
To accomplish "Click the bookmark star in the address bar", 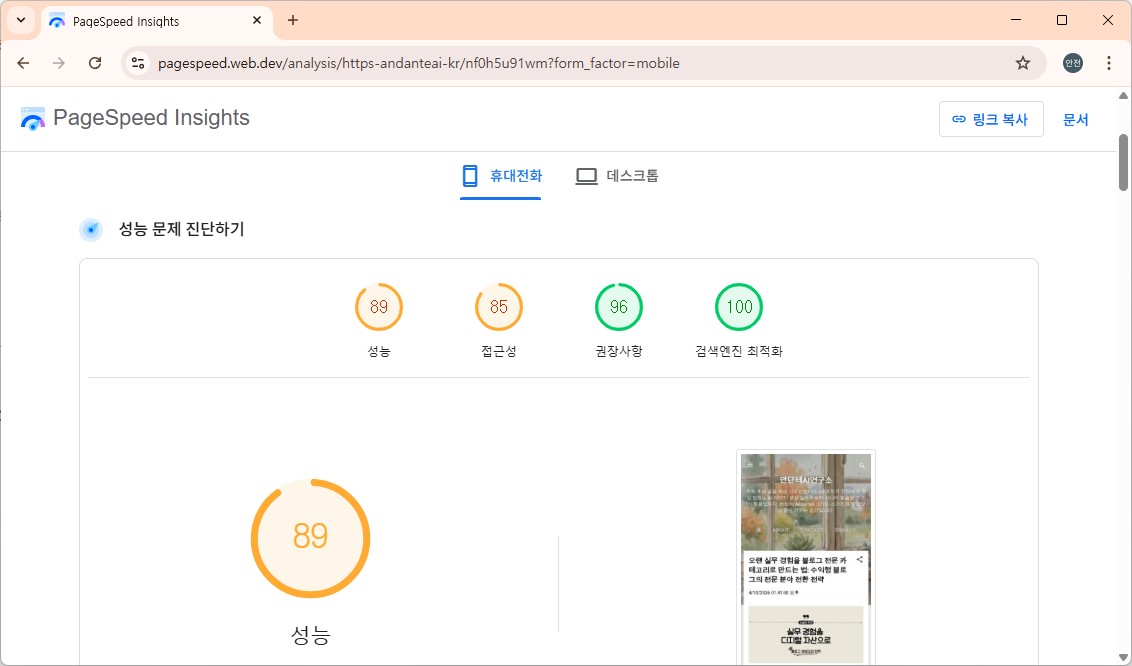I will [1023, 62].
